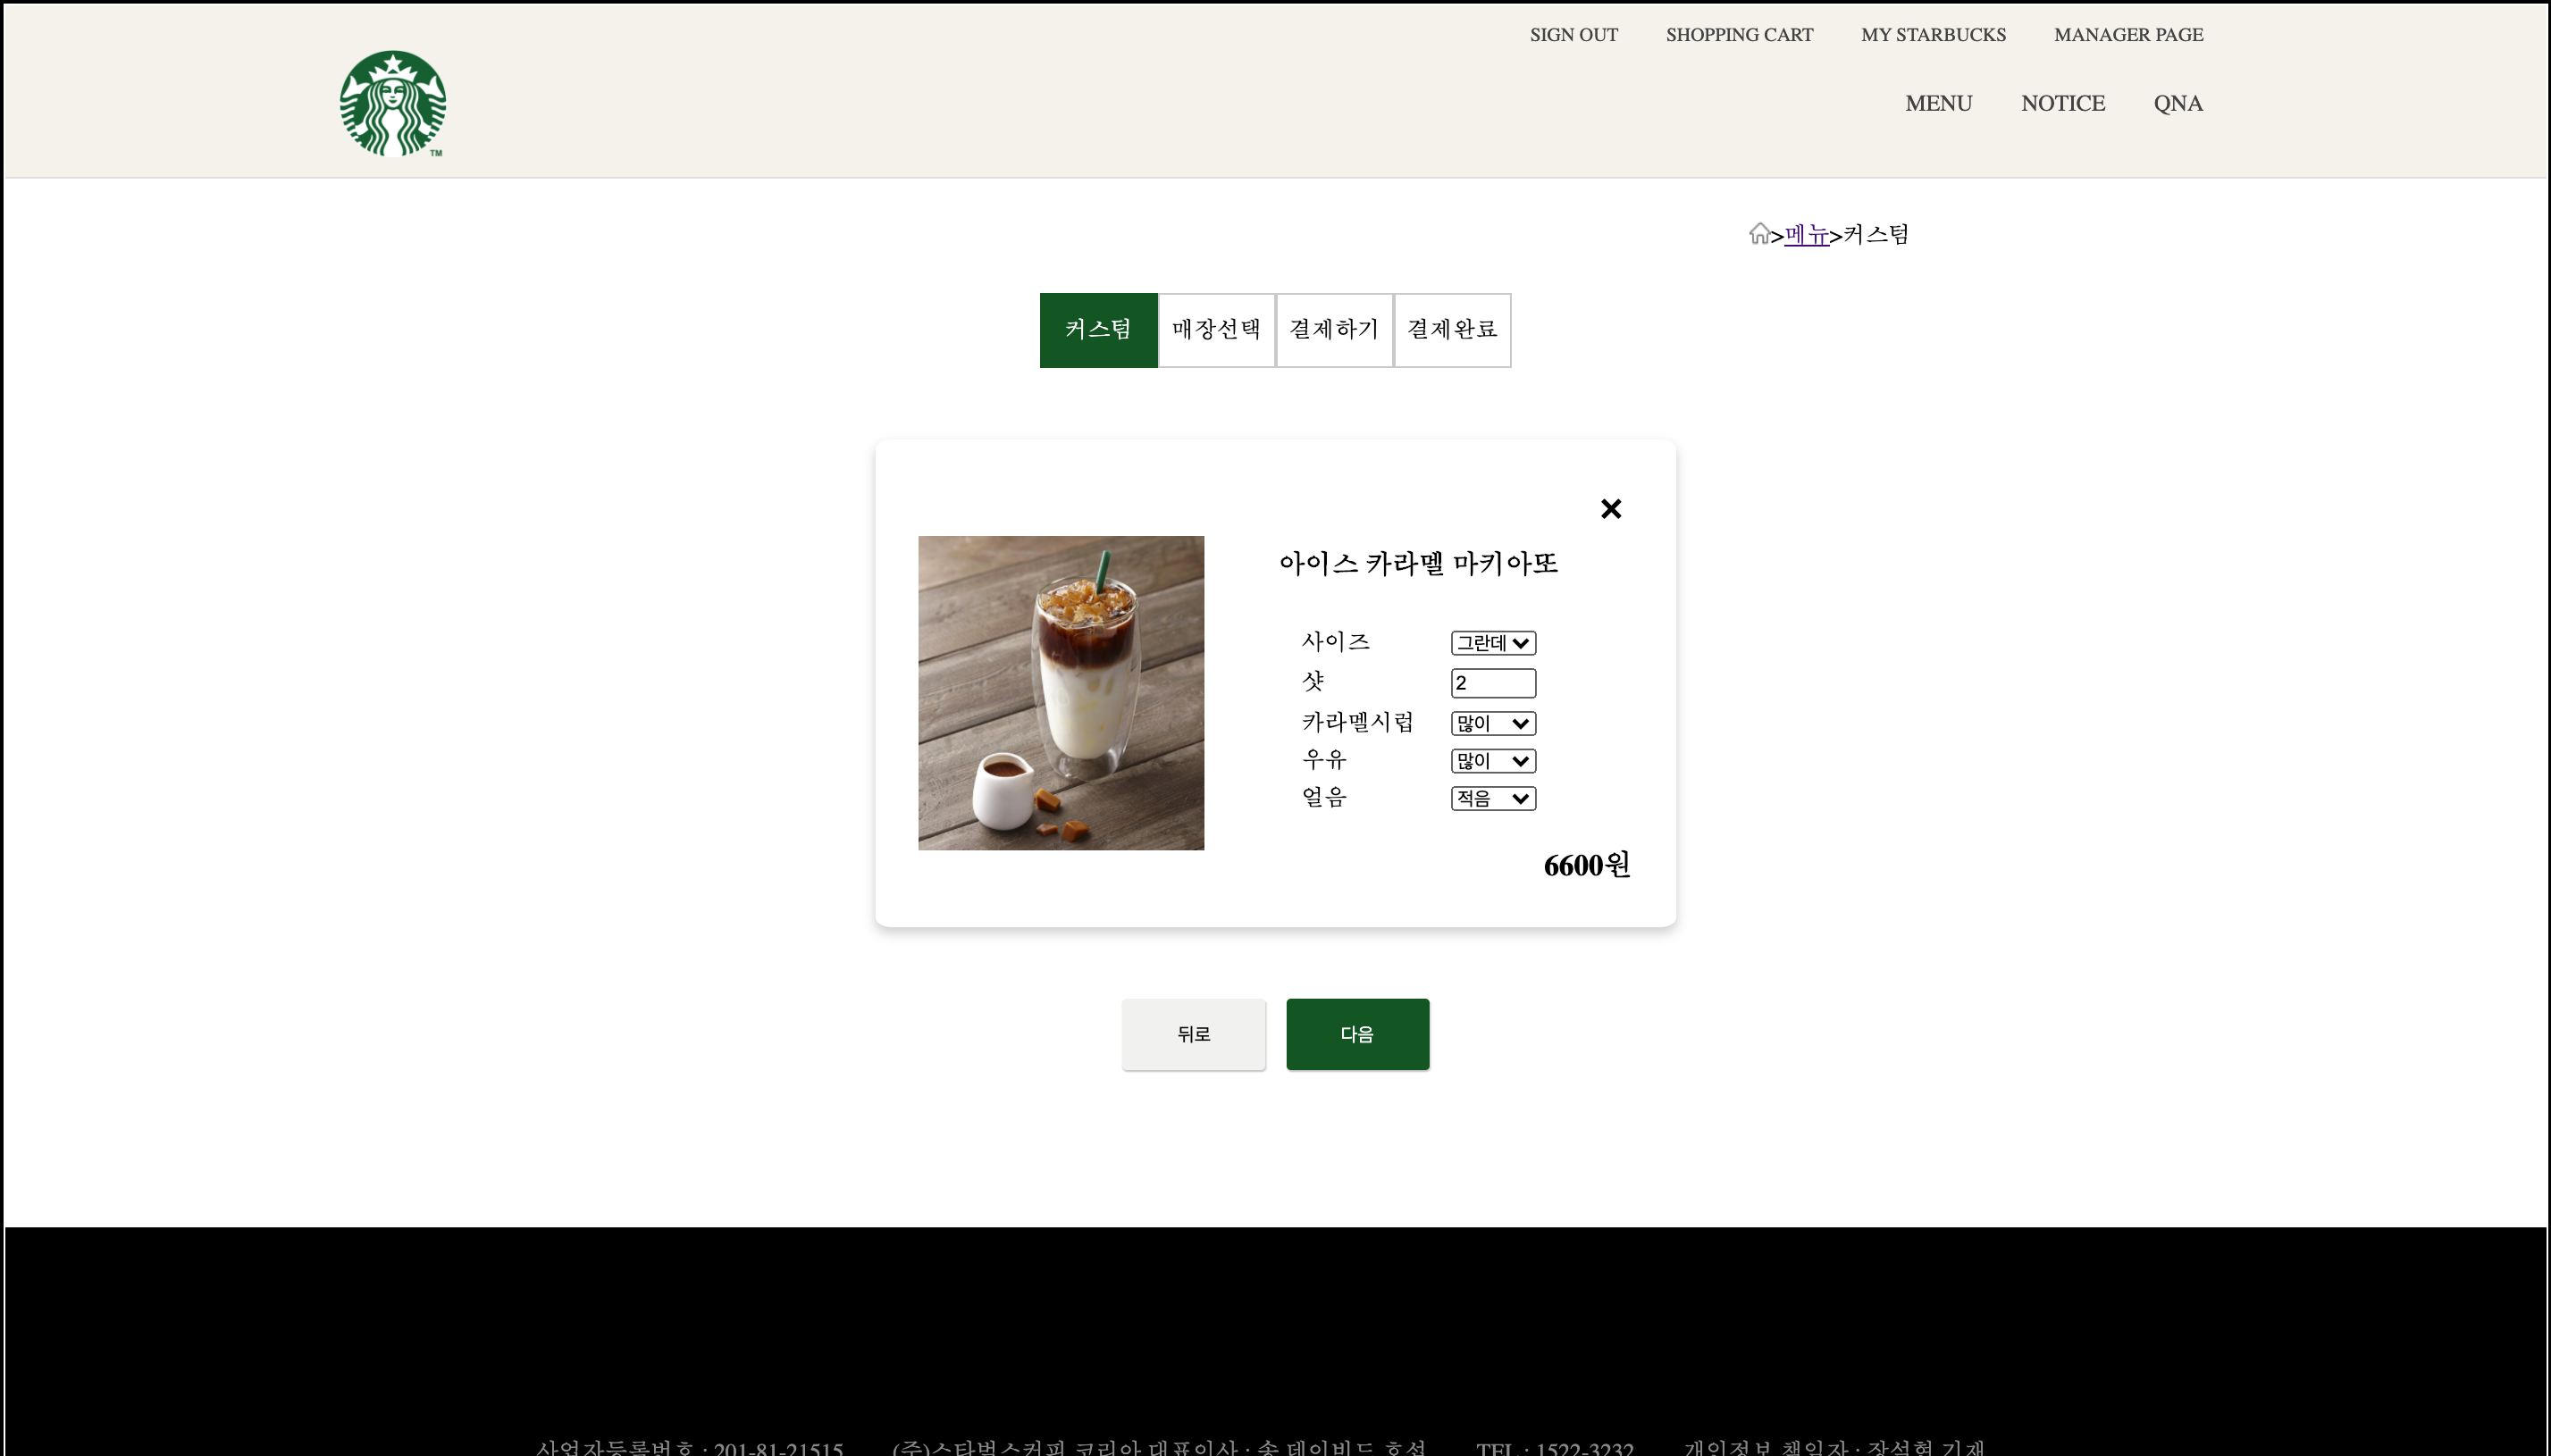Open the 사이즈 dropdown showing 그란데
The height and width of the screenshot is (1456, 2551).
point(1492,643)
